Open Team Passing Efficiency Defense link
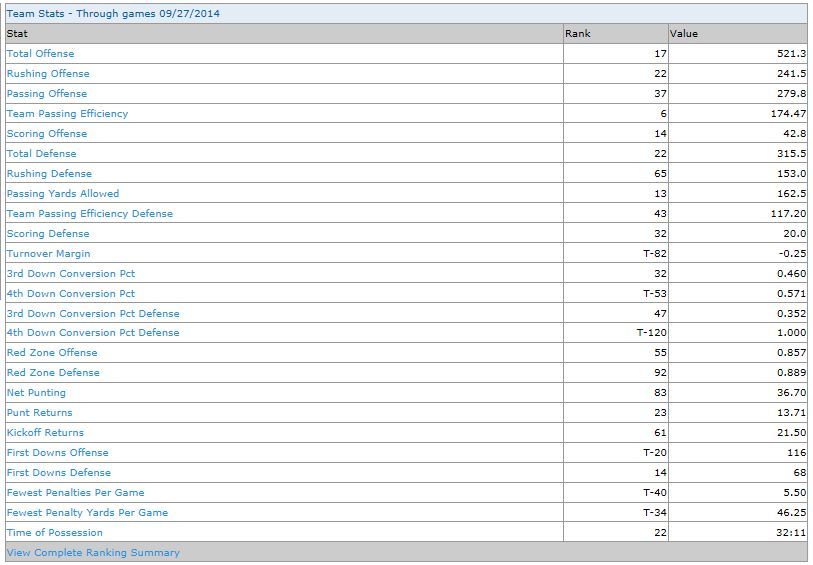Image resolution: width=813 pixels, height=565 pixels. click(x=90, y=214)
